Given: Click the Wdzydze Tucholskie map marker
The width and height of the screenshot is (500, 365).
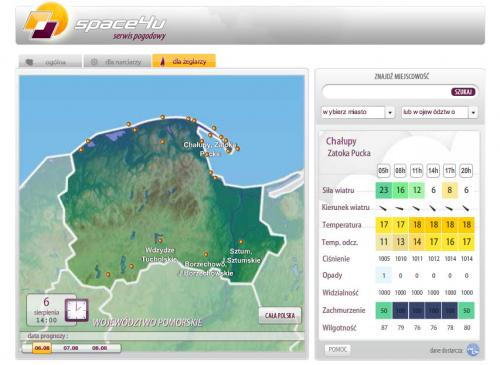Looking at the screenshot, I should click(x=161, y=241).
